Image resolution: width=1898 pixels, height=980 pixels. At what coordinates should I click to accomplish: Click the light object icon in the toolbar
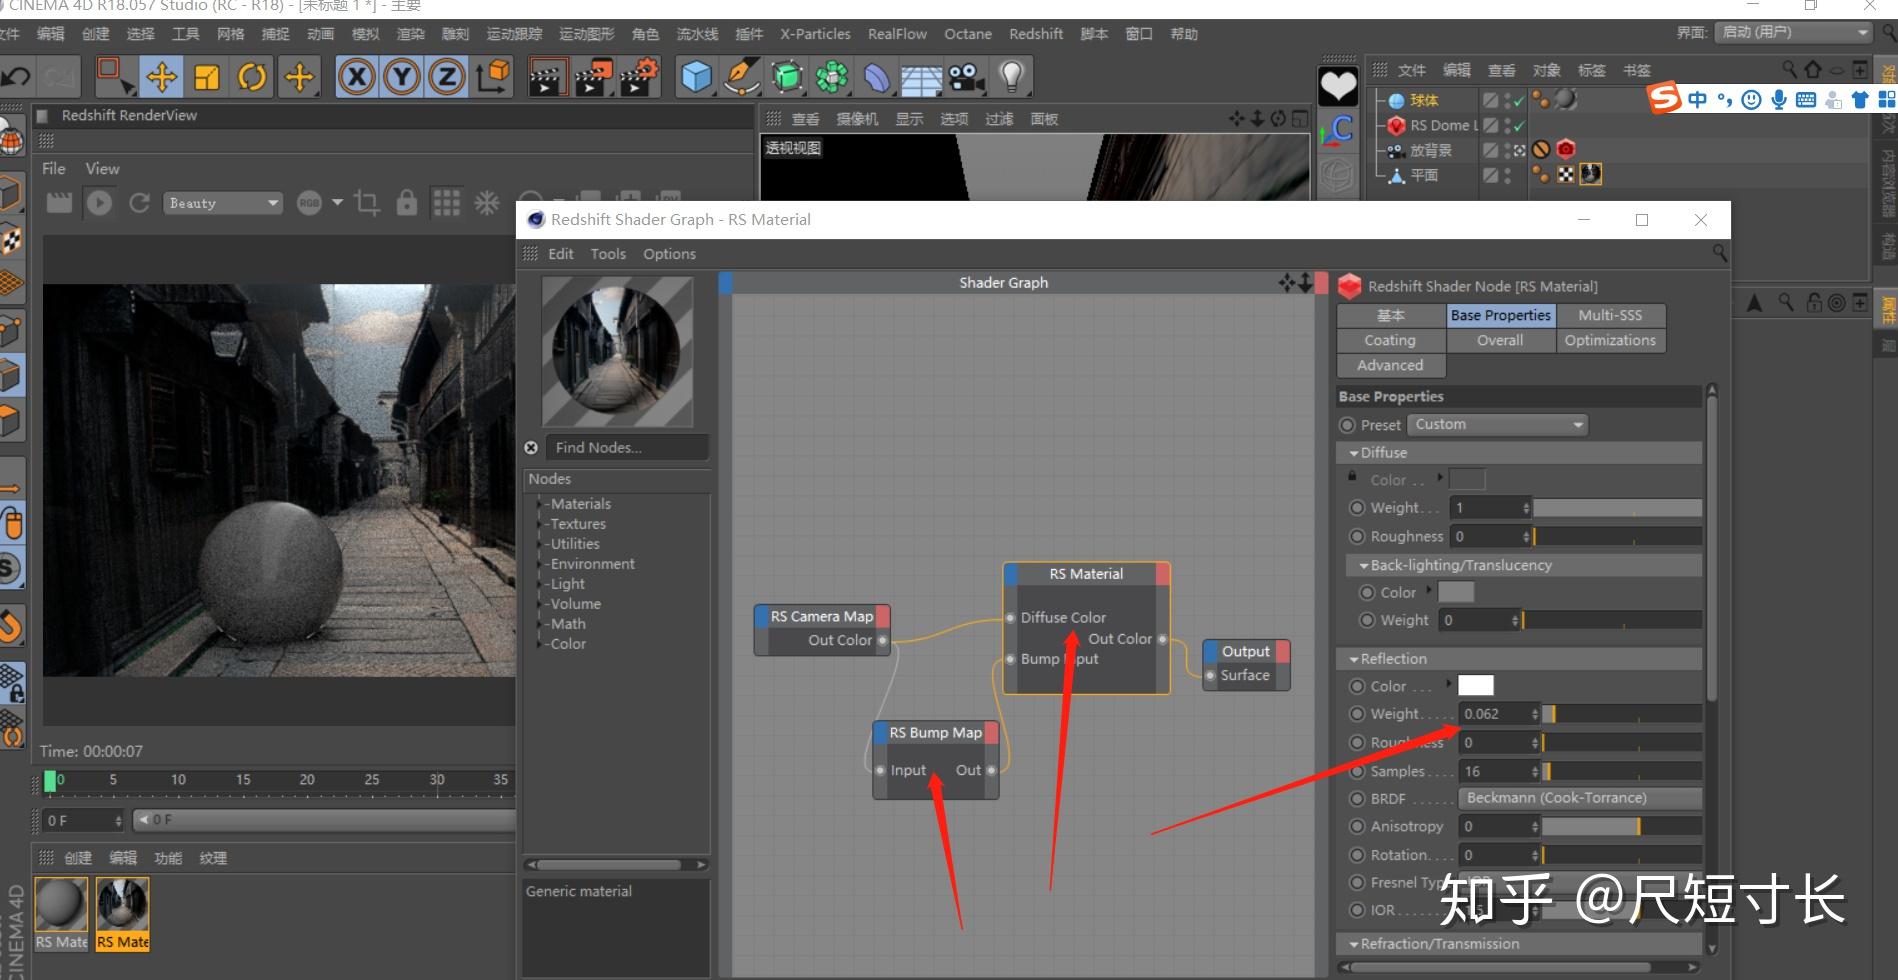tap(1013, 76)
